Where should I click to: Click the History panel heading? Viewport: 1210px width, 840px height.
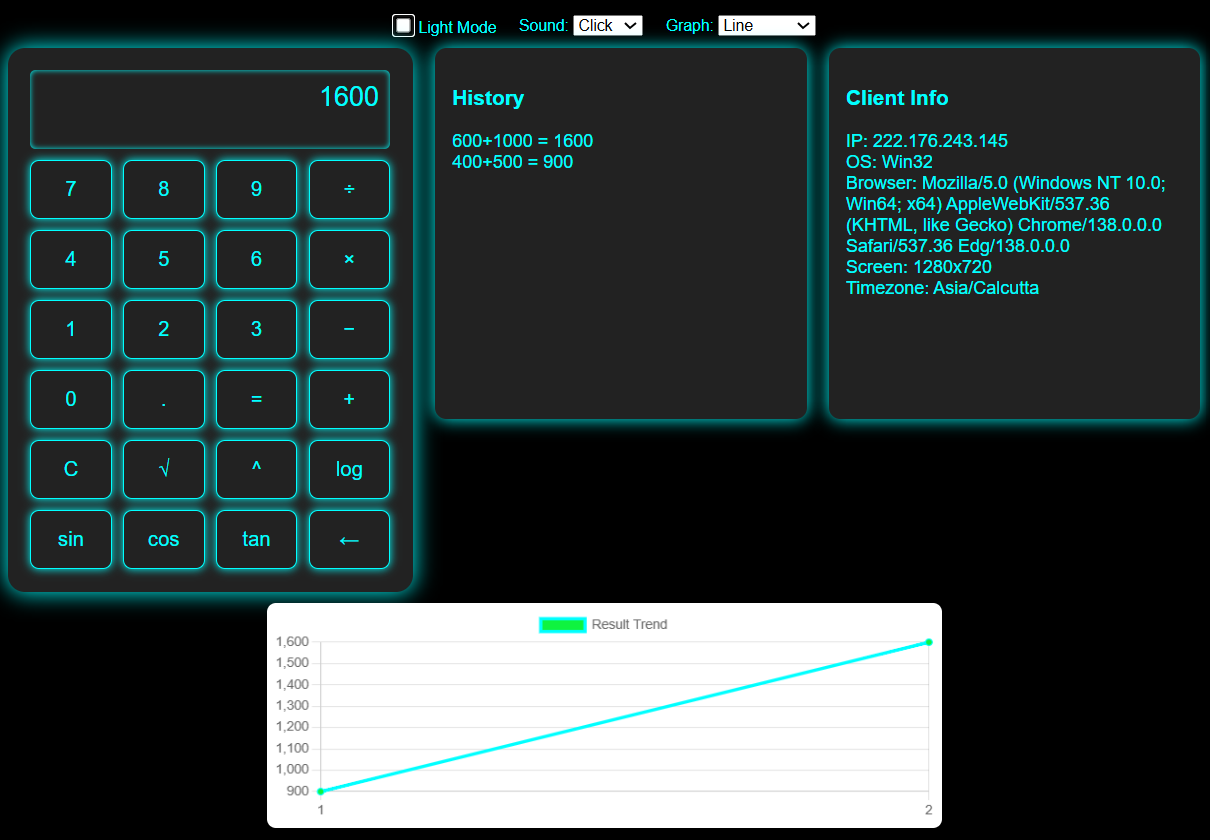coord(488,98)
